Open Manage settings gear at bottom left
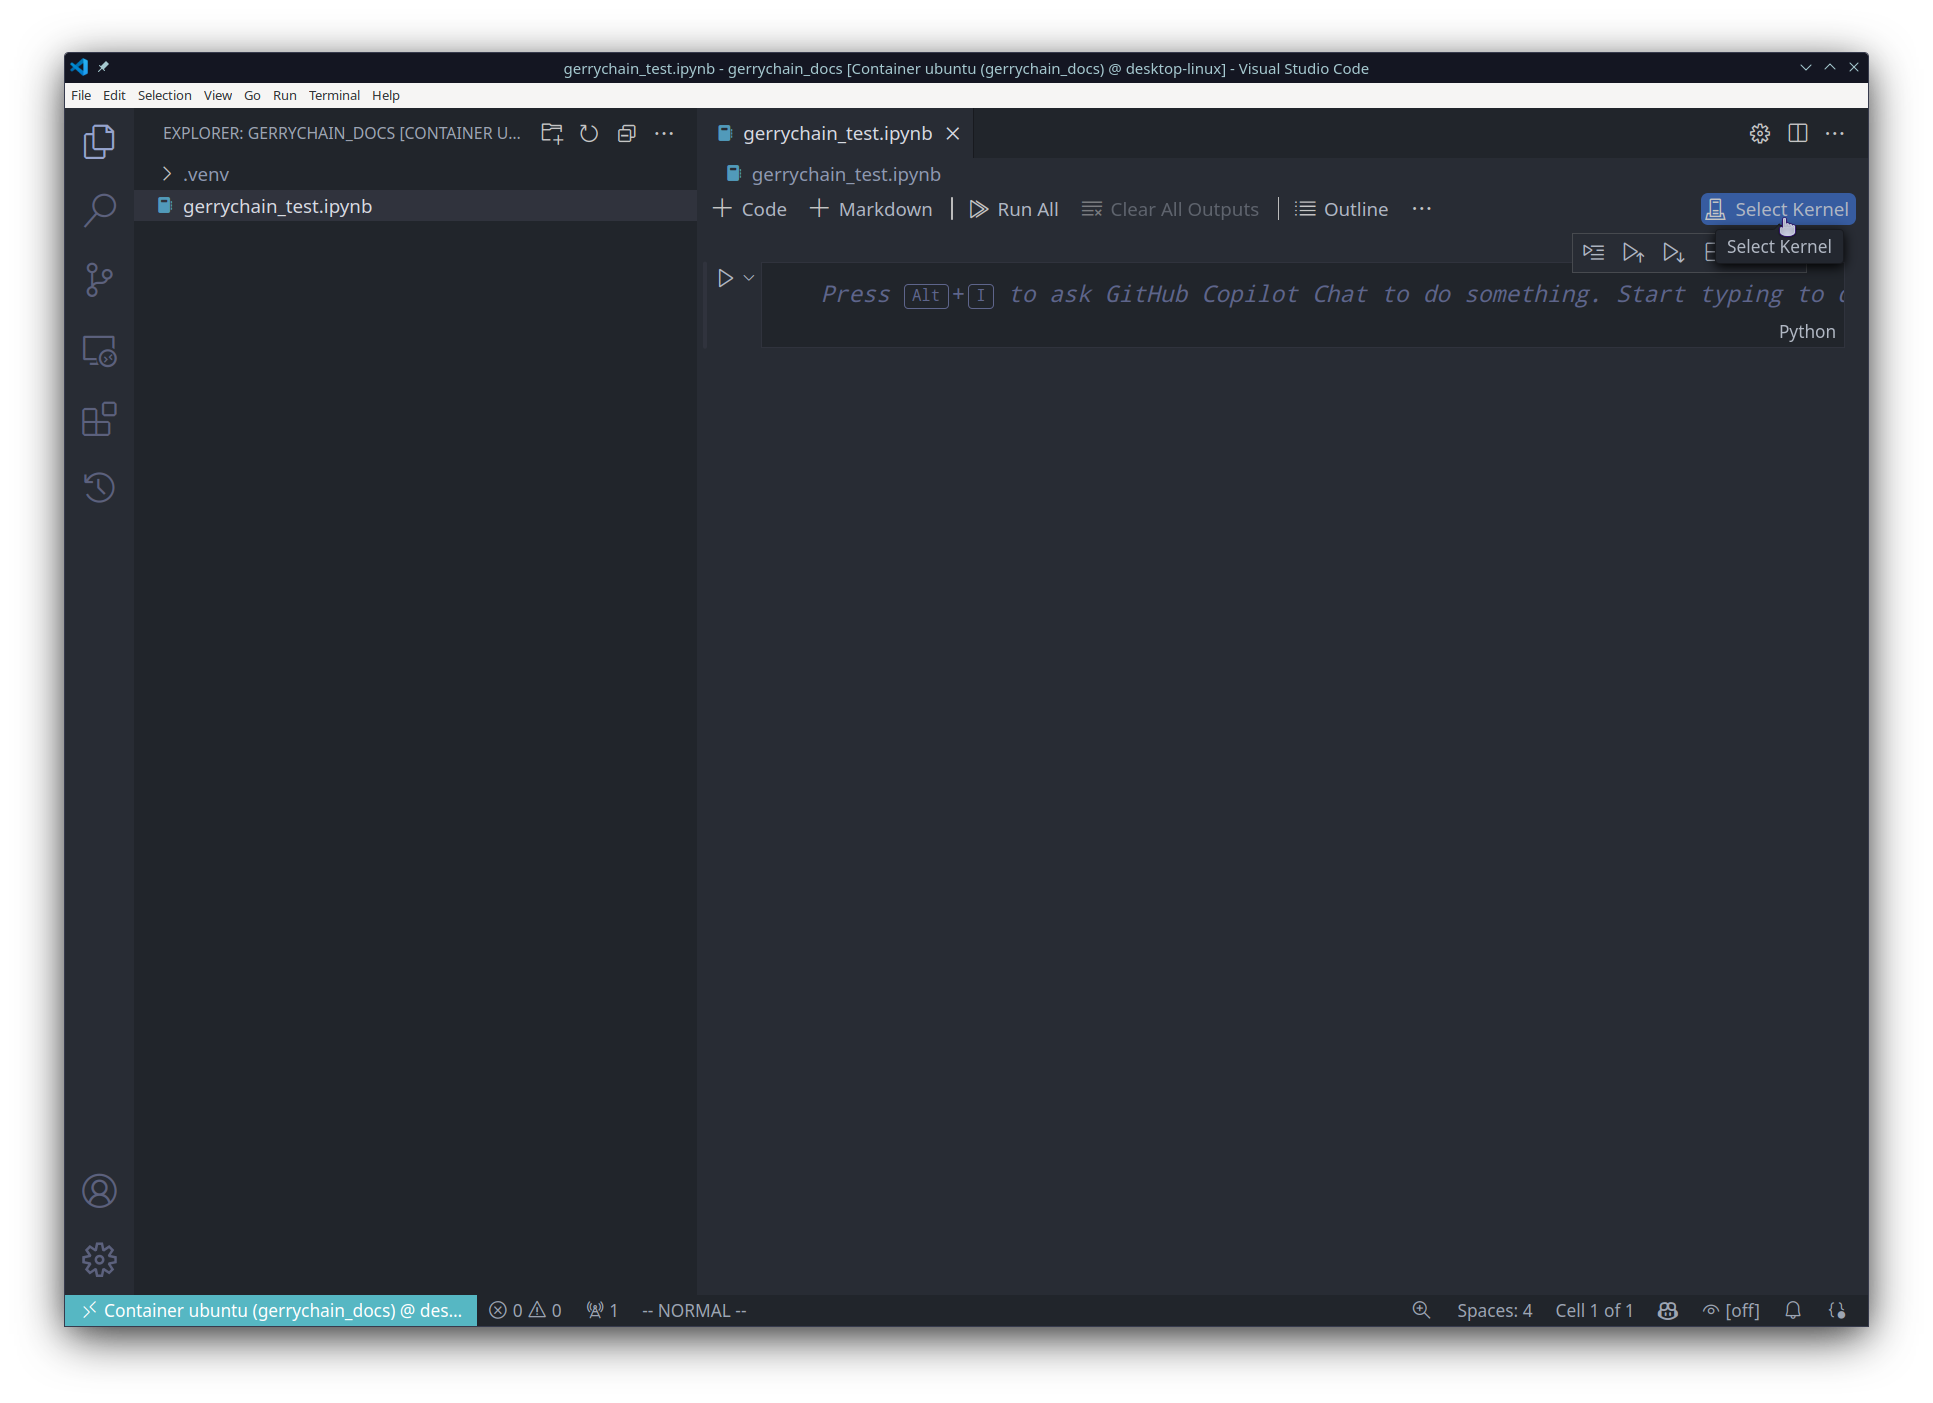1933x1403 pixels. click(x=99, y=1259)
